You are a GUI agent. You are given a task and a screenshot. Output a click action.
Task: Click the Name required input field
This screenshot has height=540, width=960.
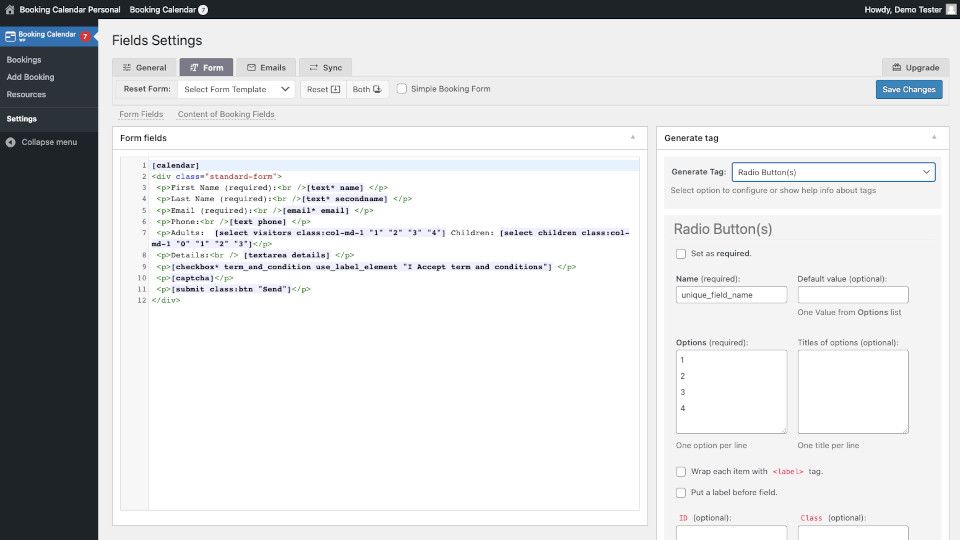[731, 295]
